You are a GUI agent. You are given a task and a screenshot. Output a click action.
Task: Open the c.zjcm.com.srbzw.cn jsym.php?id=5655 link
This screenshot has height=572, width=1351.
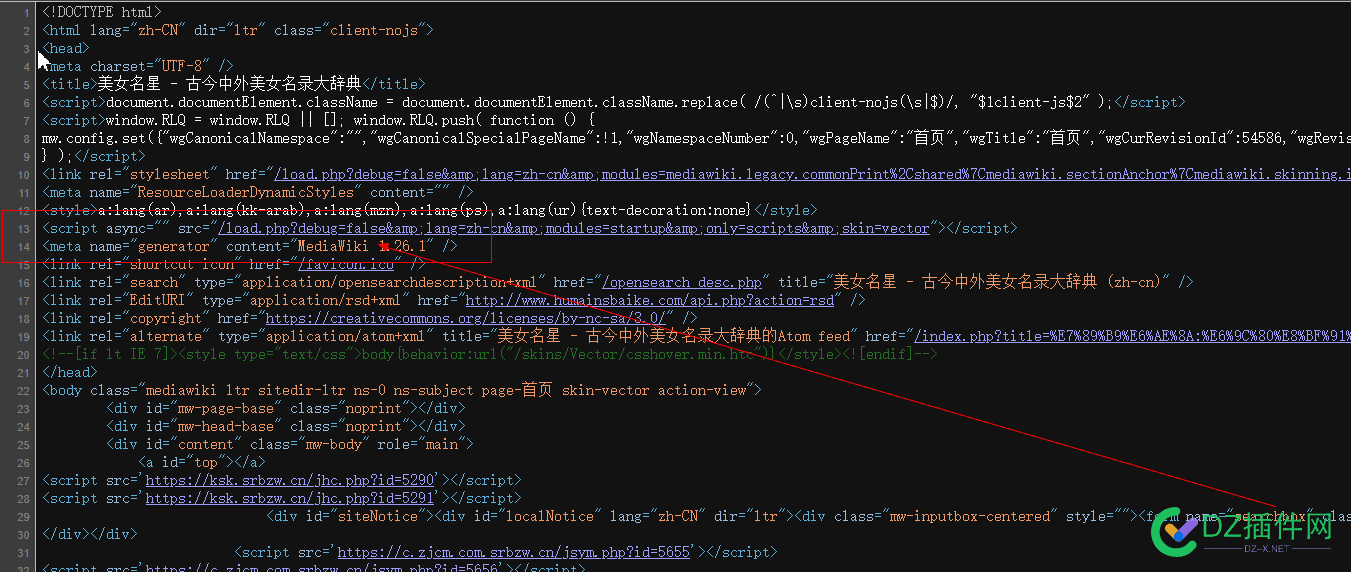[514, 552]
